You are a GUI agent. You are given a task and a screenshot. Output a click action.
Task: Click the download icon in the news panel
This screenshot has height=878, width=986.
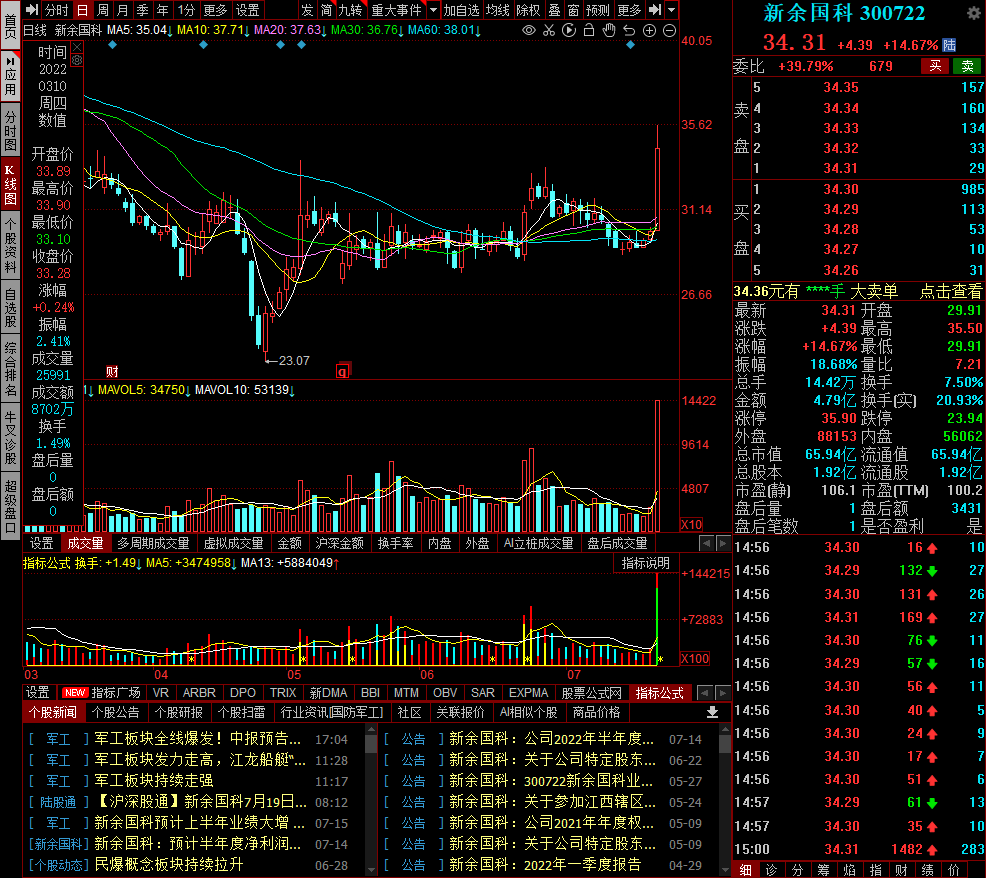(x=712, y=712)
